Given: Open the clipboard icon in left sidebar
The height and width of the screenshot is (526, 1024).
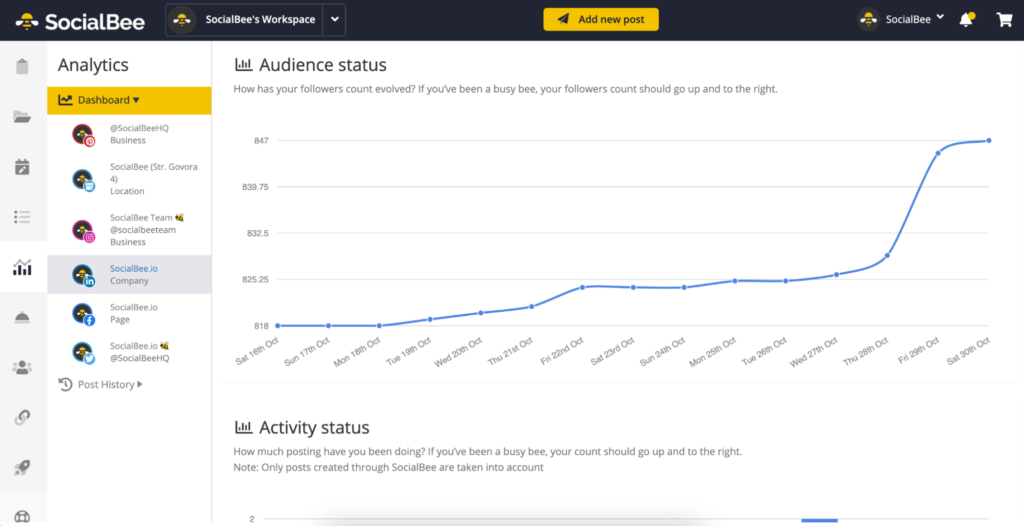Looking at the screenshot, I should (x=22, y=67).
